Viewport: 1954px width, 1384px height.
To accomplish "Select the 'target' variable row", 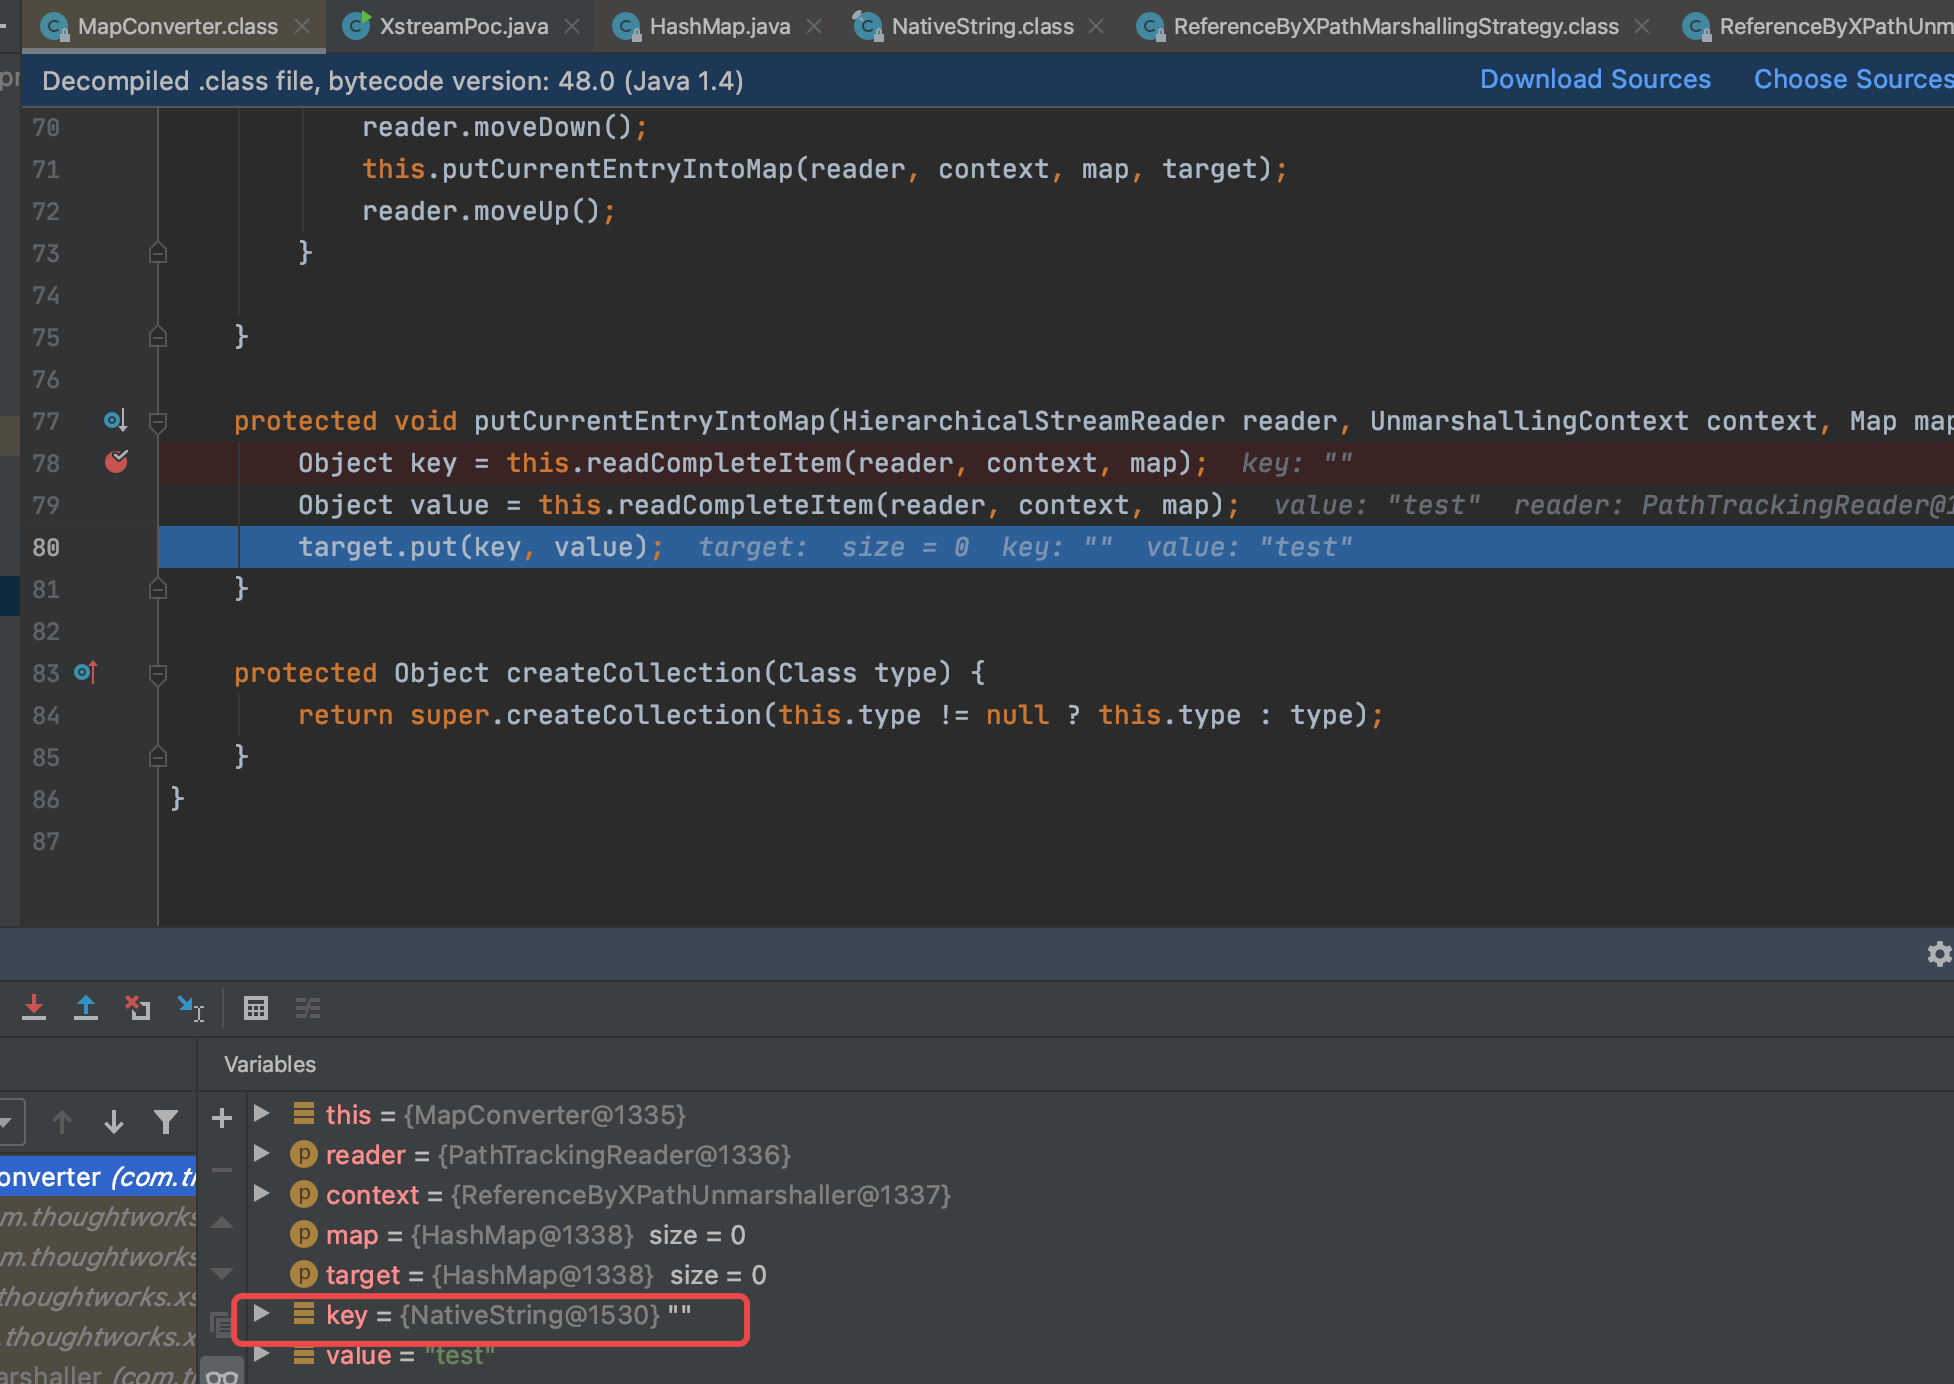I will click(362, 1275).
